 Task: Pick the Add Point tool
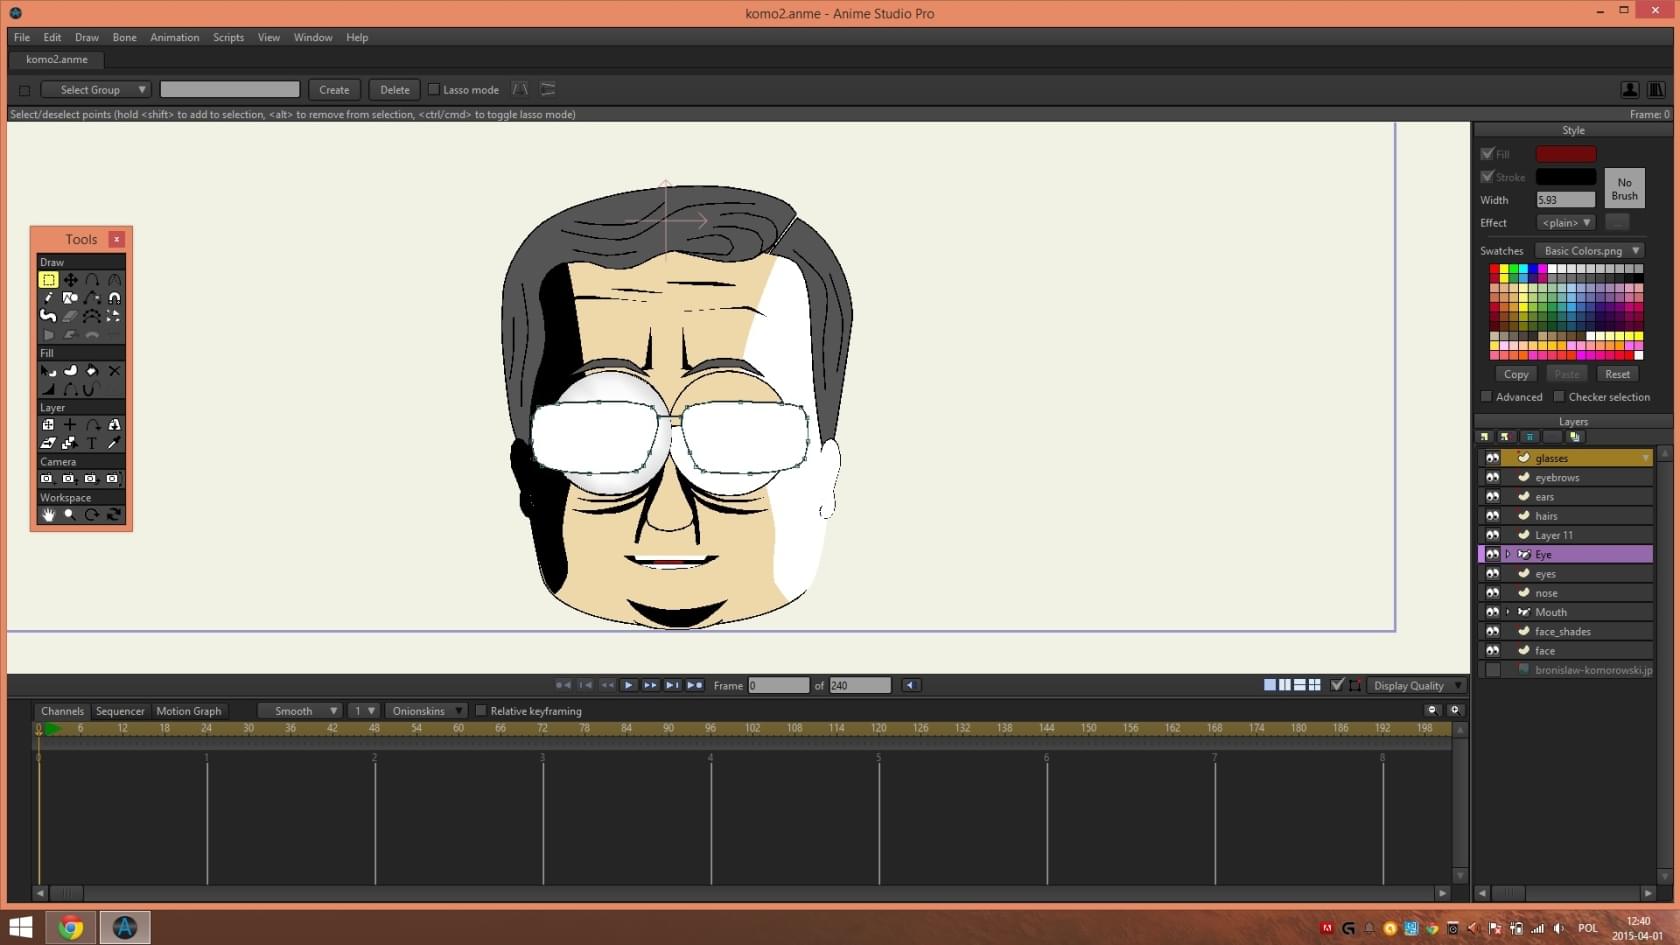(92, 280)
